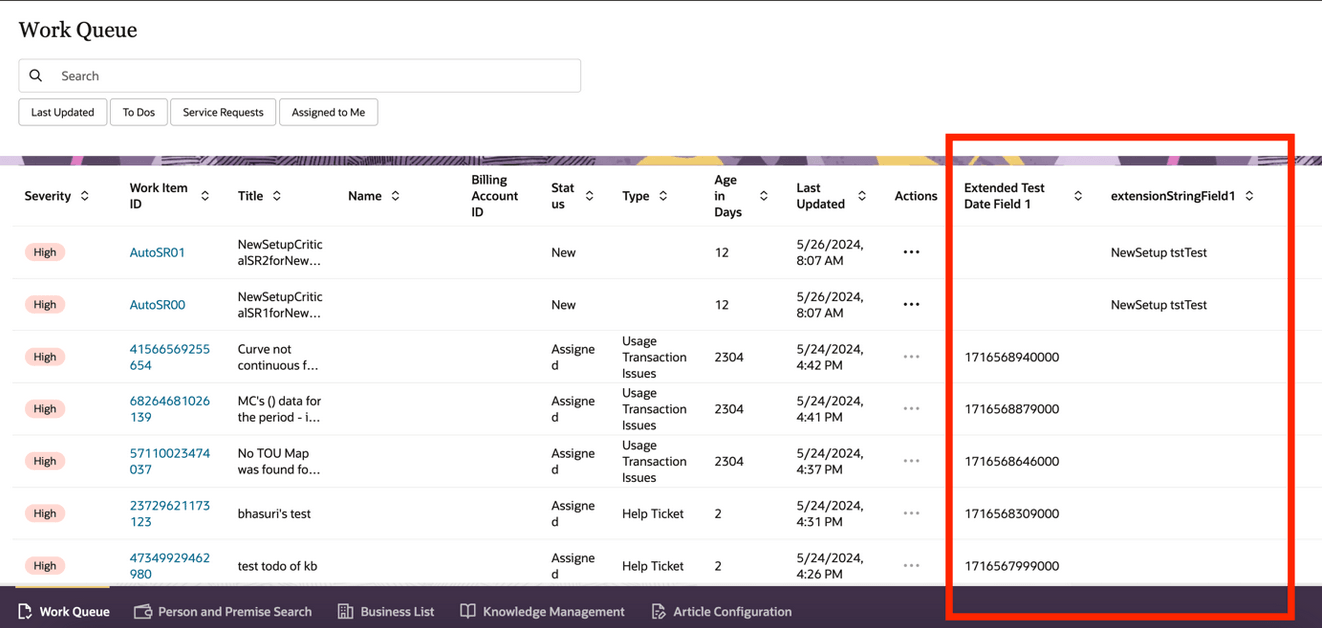
Task: Open the Actions ellipsis for bhasuri's test row
Action: point(911,513)
